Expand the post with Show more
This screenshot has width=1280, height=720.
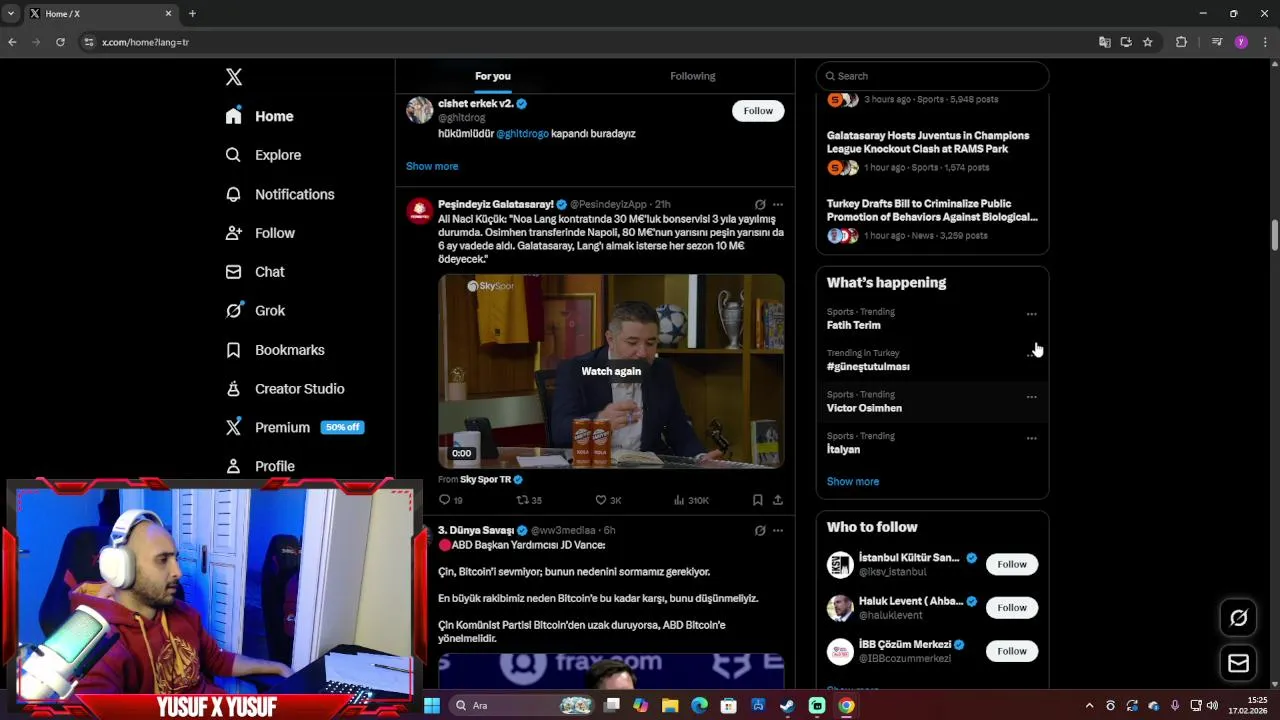pyautogui.click(x=432, y=166)
